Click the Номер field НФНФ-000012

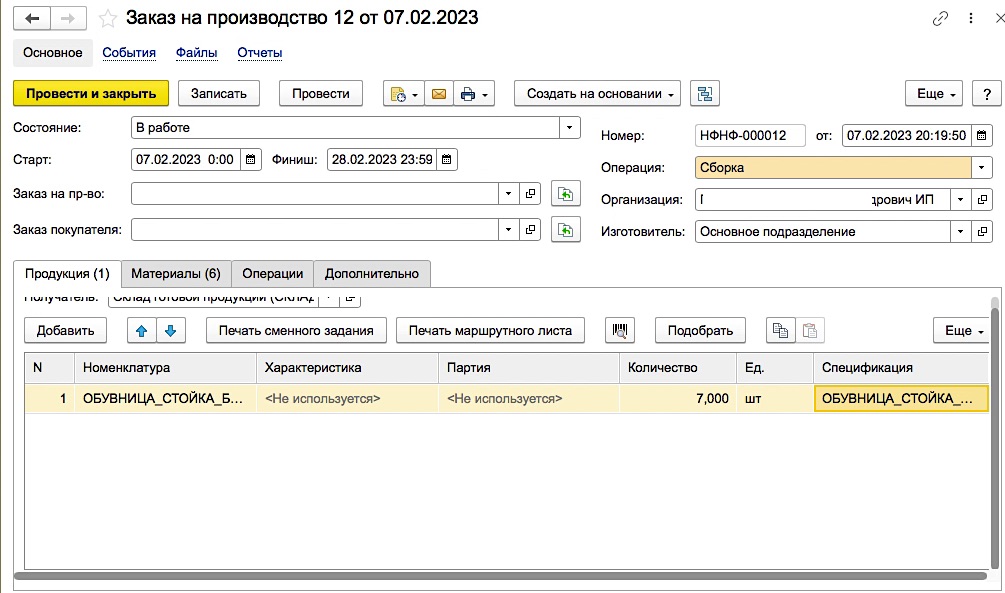coord(750,135)
